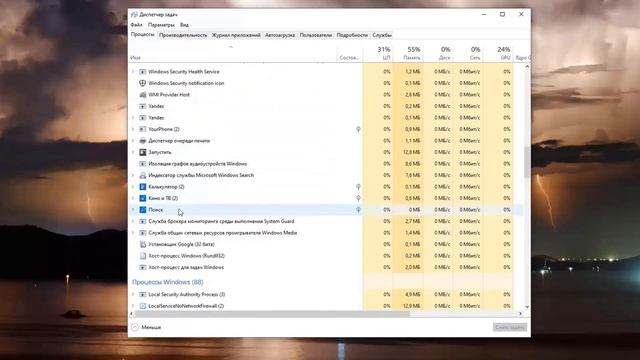Open the Файл menu

tap(137, 25)
